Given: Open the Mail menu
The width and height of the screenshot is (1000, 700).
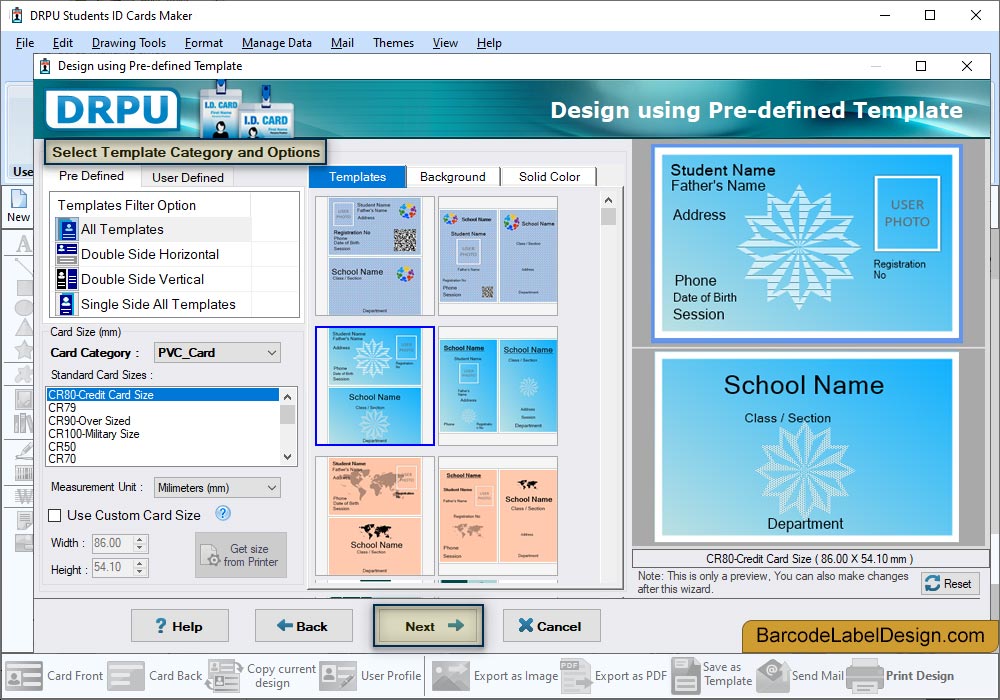Looking at the screenshot, I should point(342,43).
